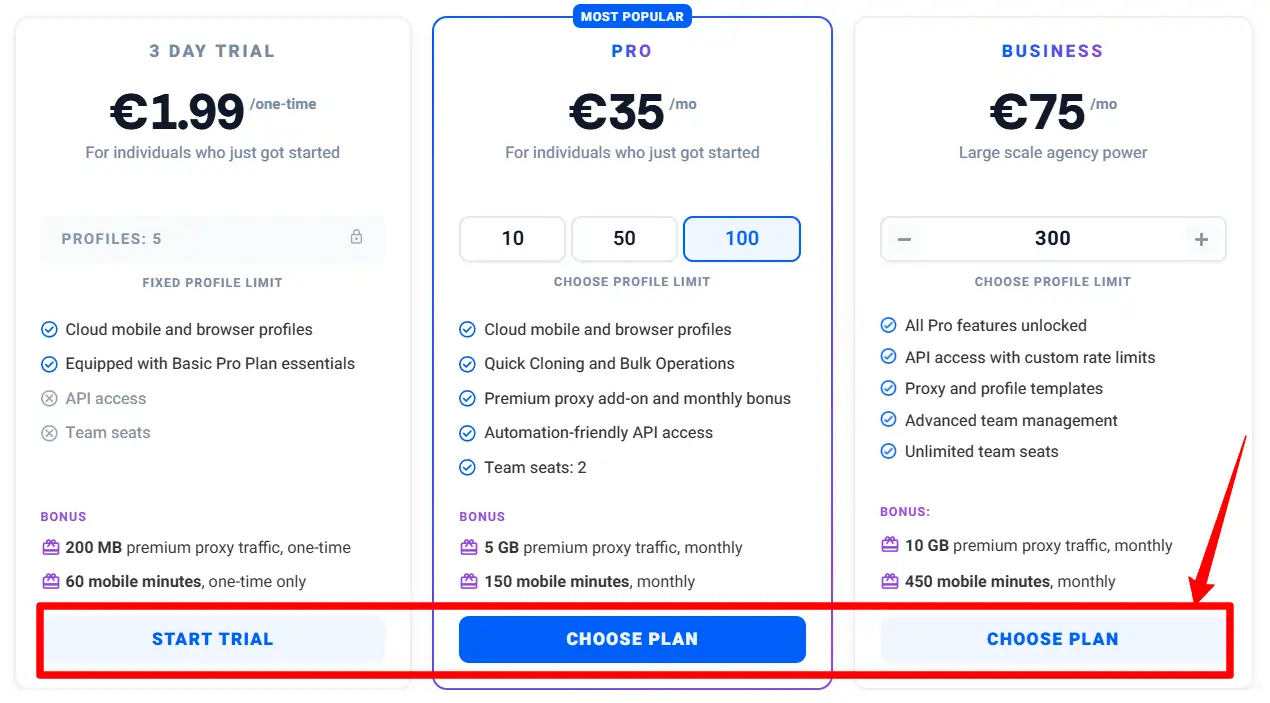Click the 300 profile count field
1270x703 pixels.
point(1052,239)
